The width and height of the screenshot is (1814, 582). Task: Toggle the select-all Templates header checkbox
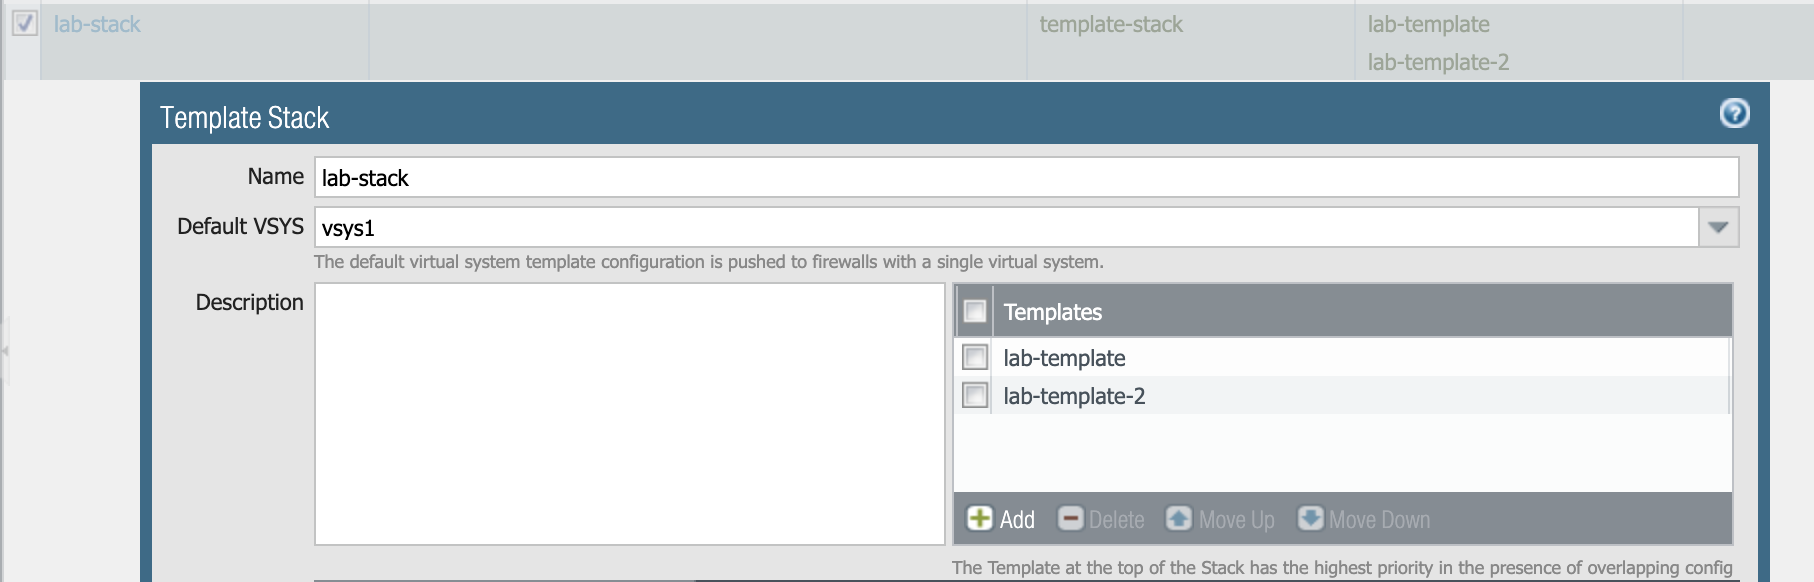[x=975, y=311]
